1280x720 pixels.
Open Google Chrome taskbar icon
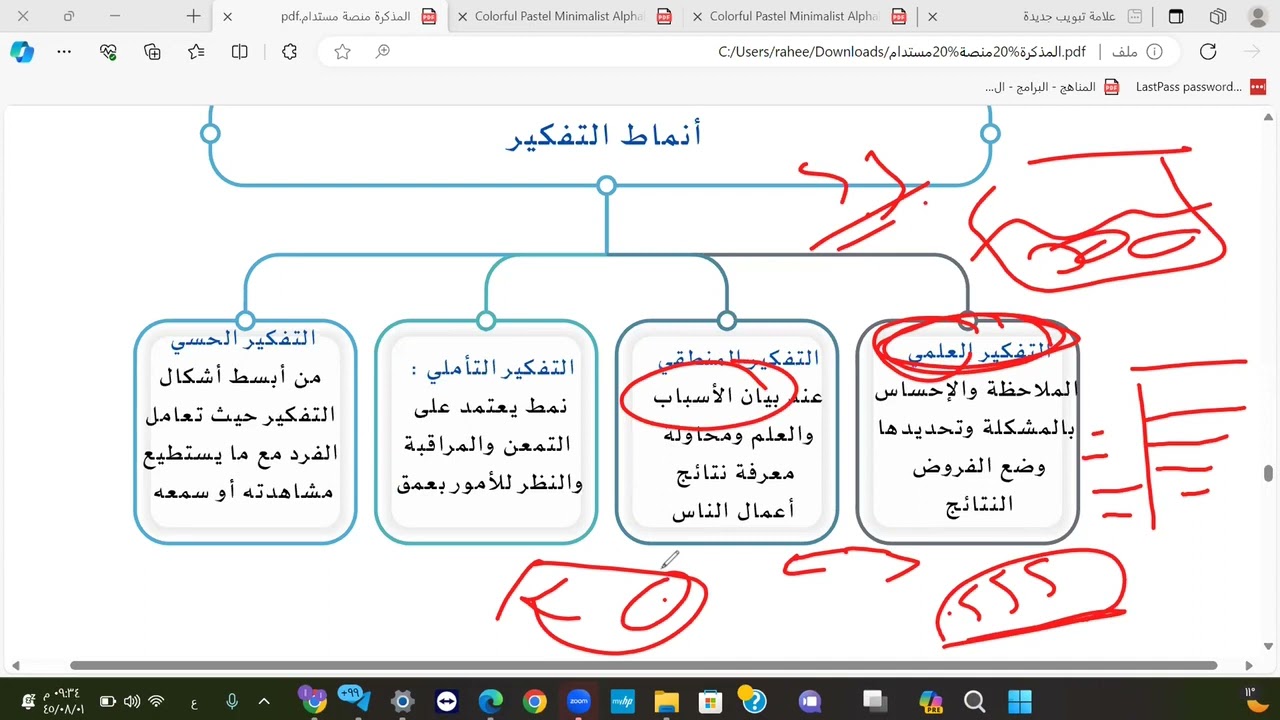[534, 701]
